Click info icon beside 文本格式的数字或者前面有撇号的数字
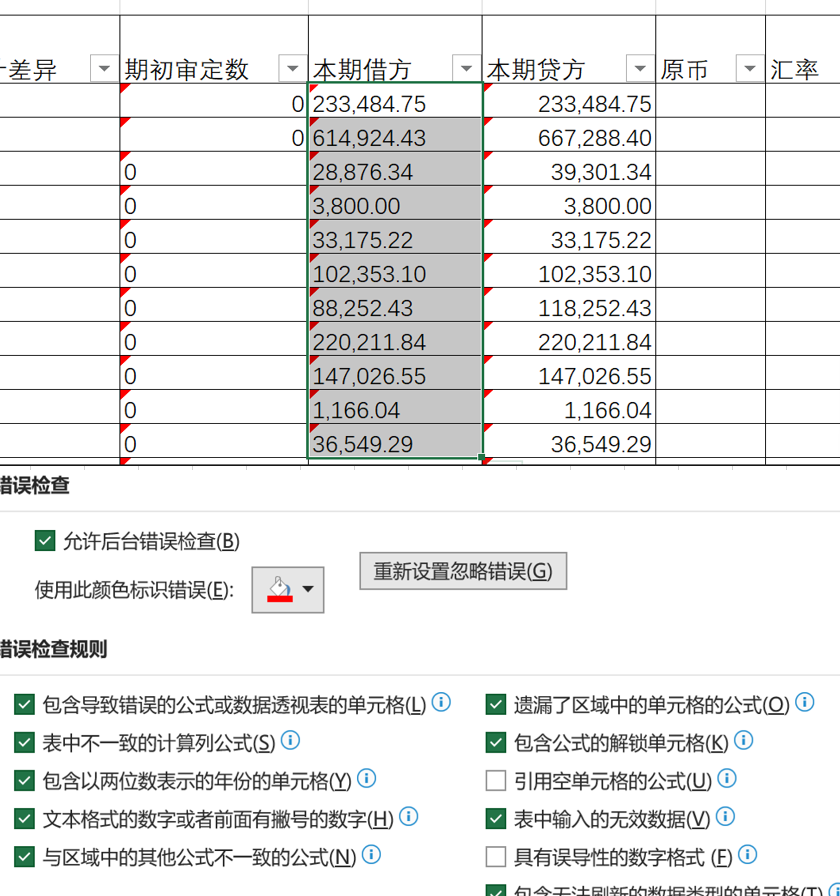 [x=409, y=817]
